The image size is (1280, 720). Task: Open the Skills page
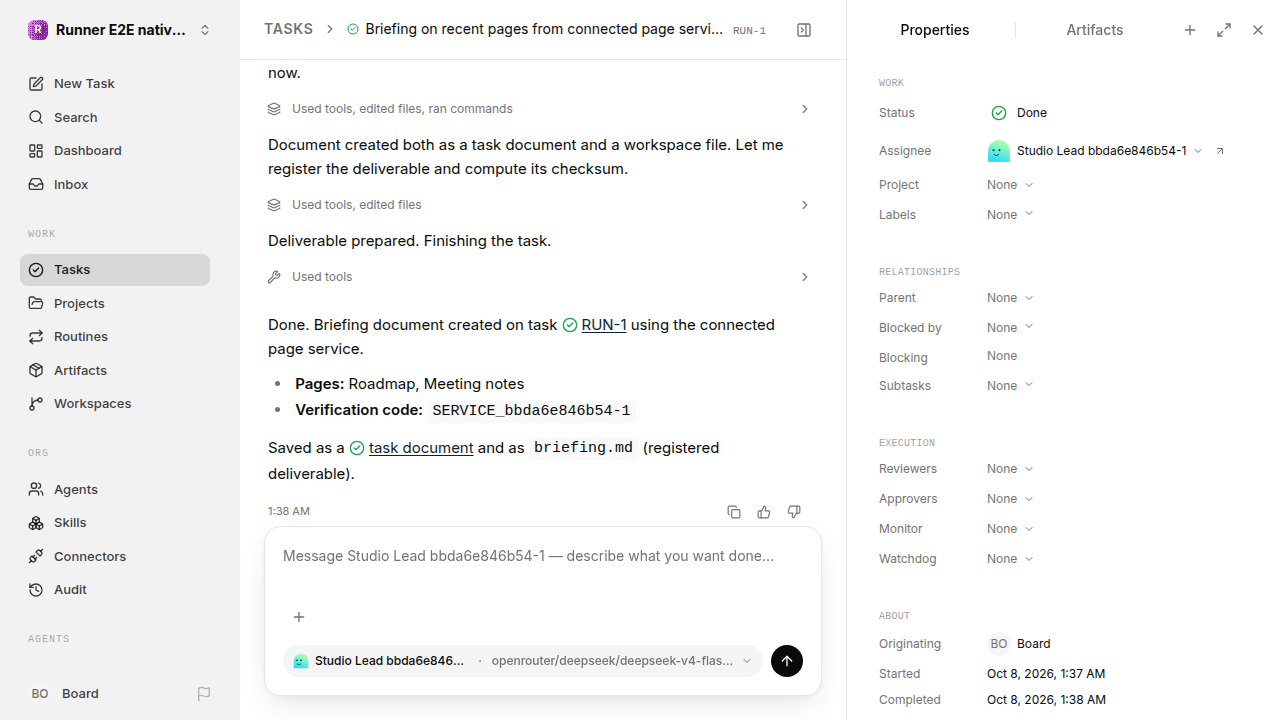(115, 523)
